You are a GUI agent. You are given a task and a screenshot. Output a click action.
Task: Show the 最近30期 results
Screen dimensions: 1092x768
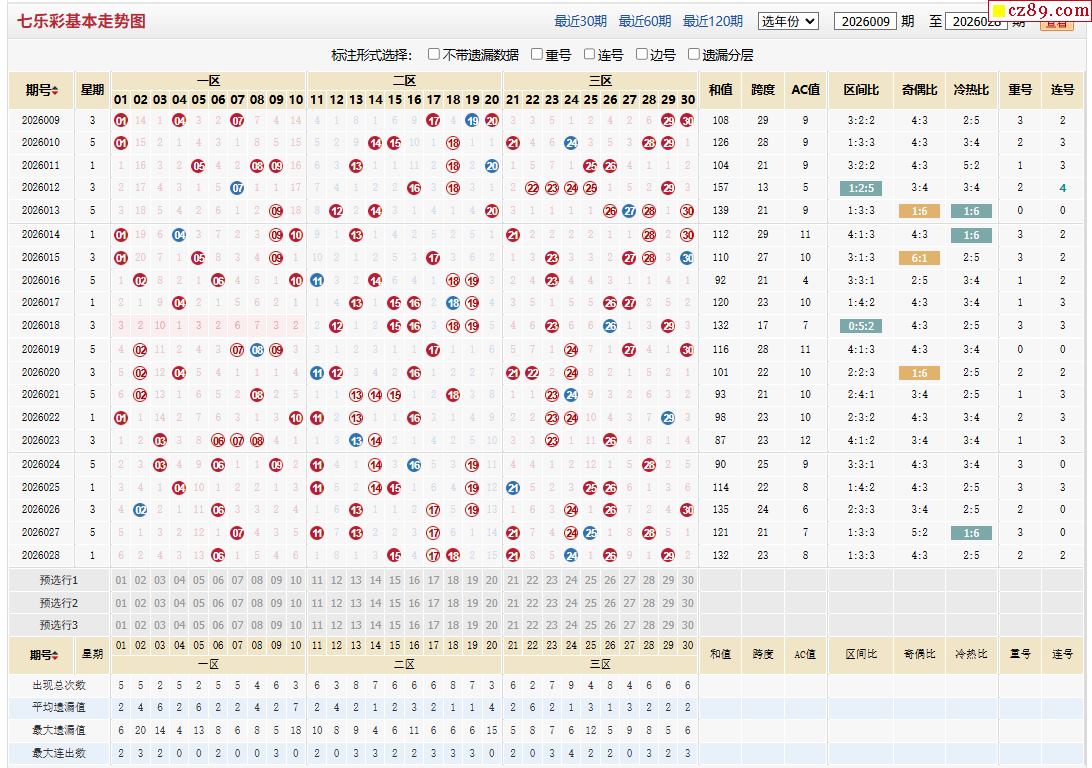(580, 21)
